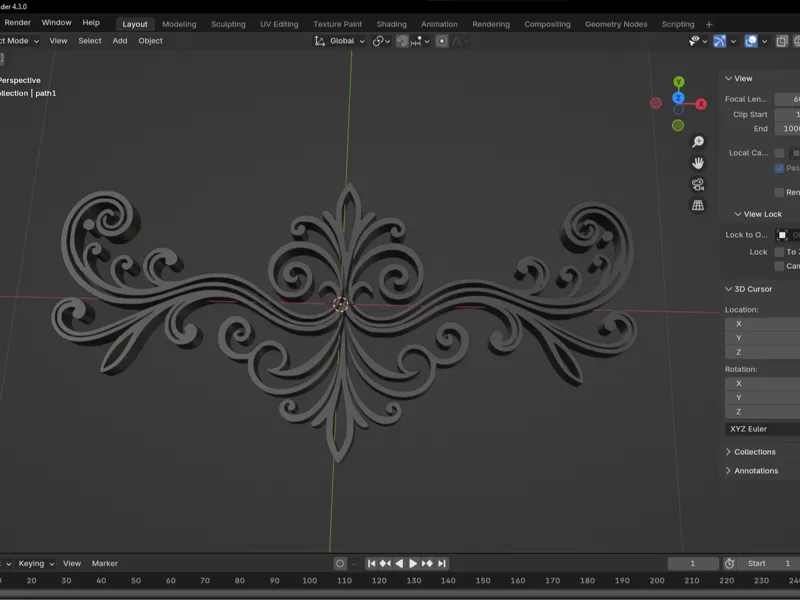This screenshot has height=600, width=800.
Task: Click the hand pan-view gizmo
Action: click(x=697, y=163)
